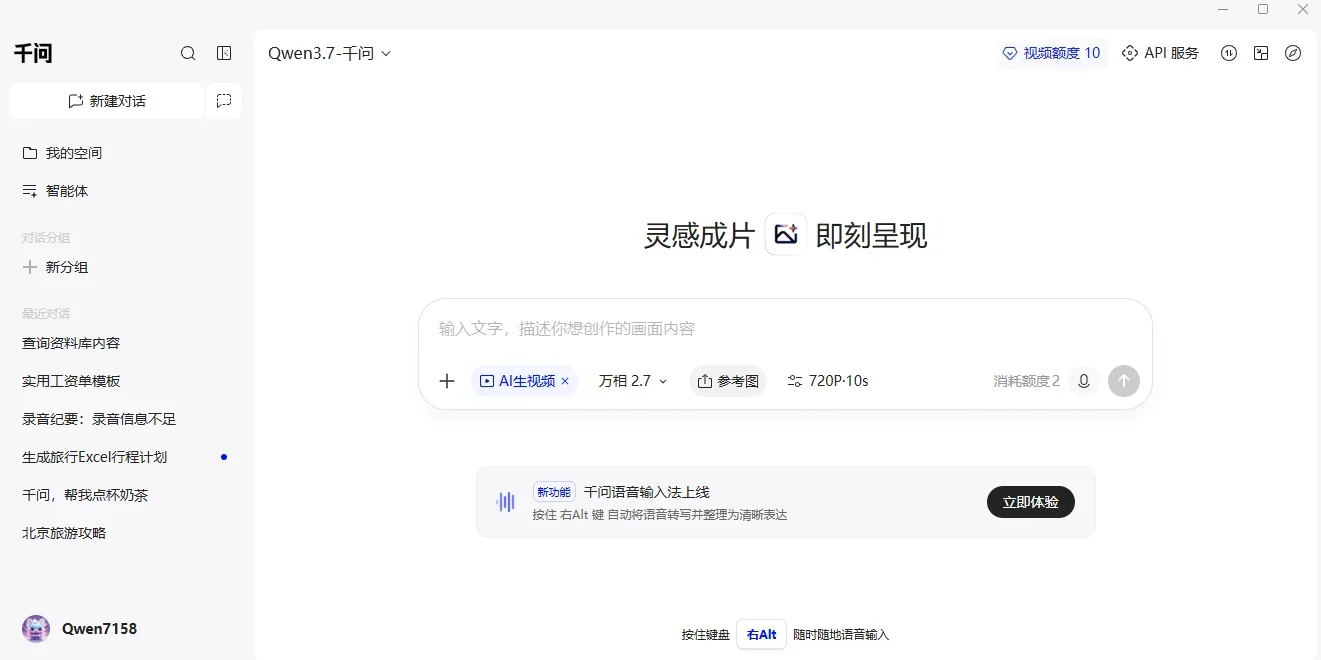Click the temporary chat bubble icon
This screenshot has width=1321, height=660.
click(x=224, y=101)
